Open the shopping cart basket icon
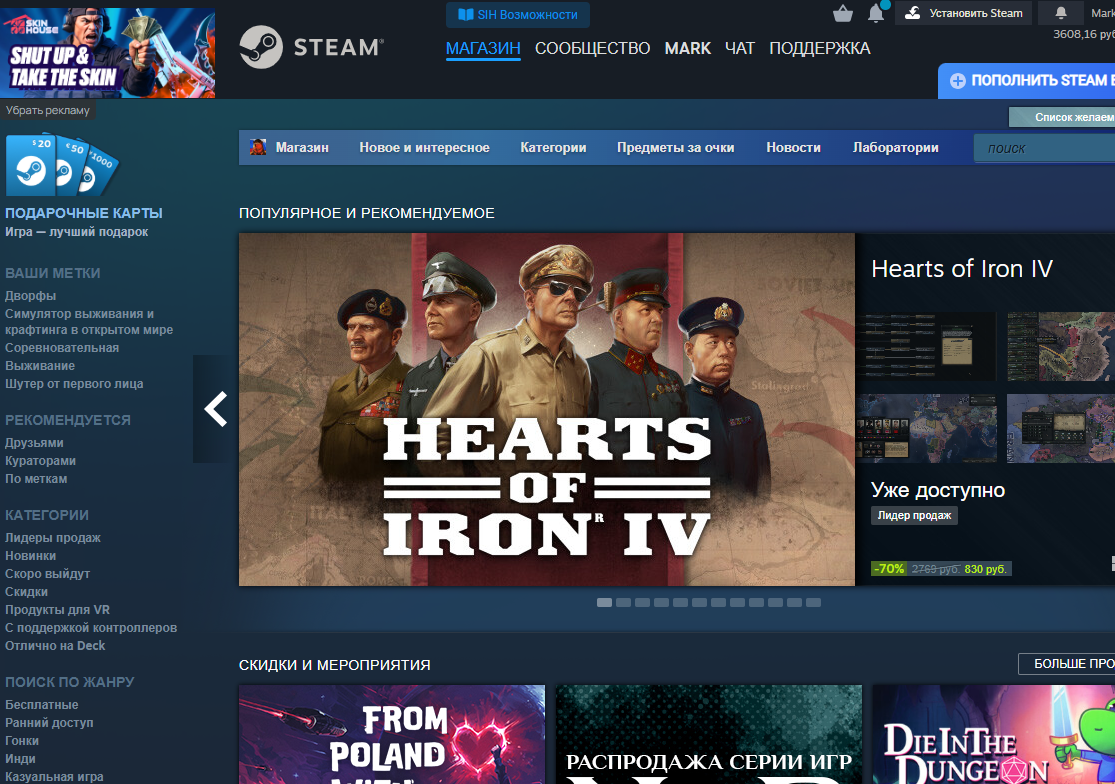 click(843, 14)
